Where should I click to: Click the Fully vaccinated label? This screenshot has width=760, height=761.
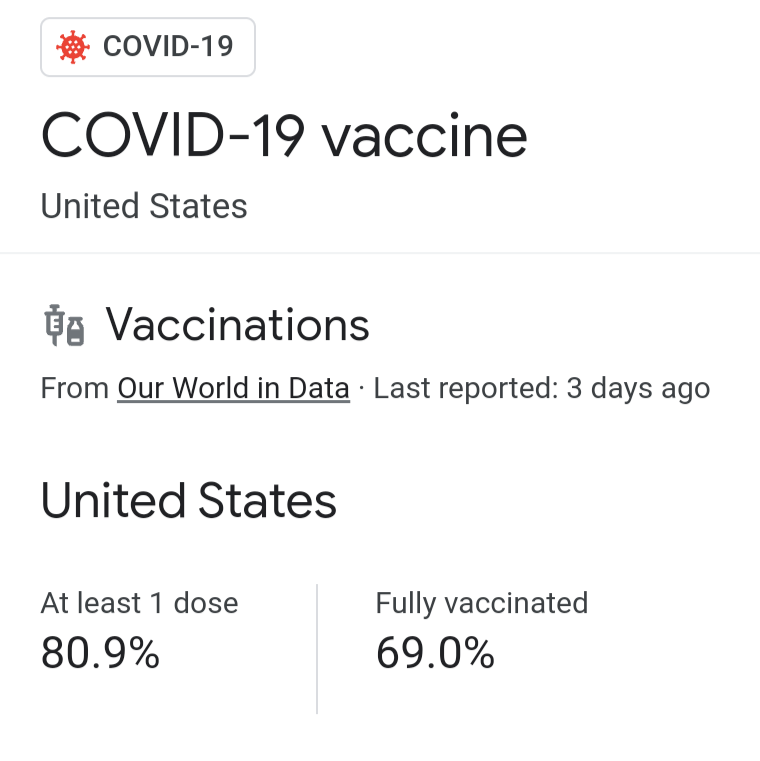tap(482, 604)
